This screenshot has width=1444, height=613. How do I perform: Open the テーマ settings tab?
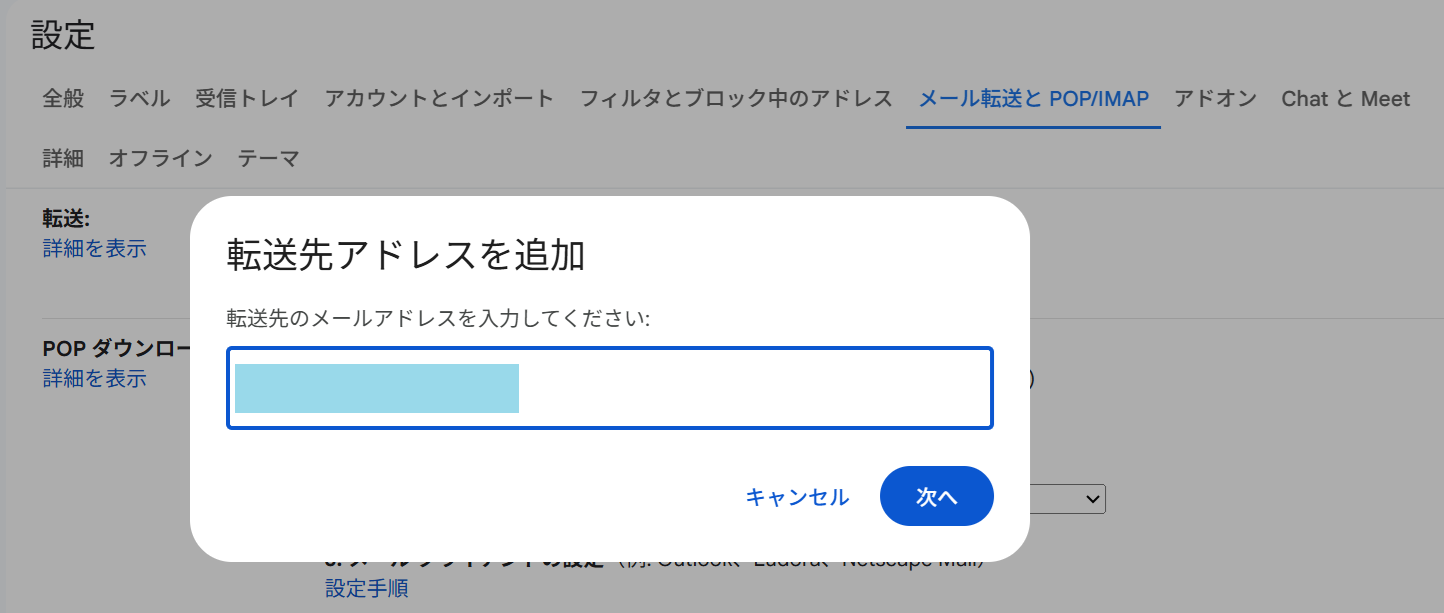click(x=268, y=158)
